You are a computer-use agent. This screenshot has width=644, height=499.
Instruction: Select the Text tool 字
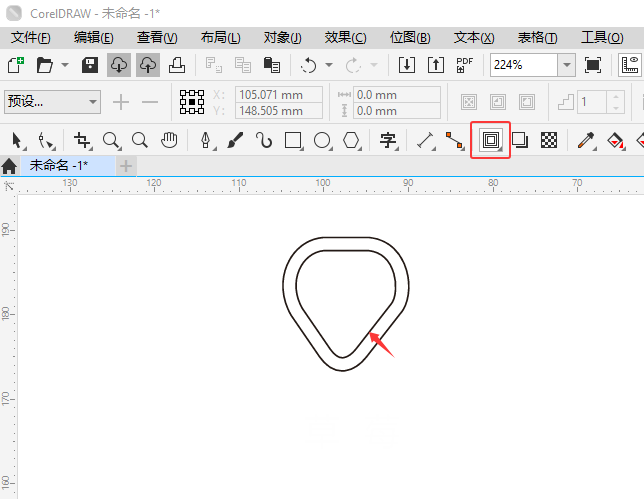click(388, 140)
